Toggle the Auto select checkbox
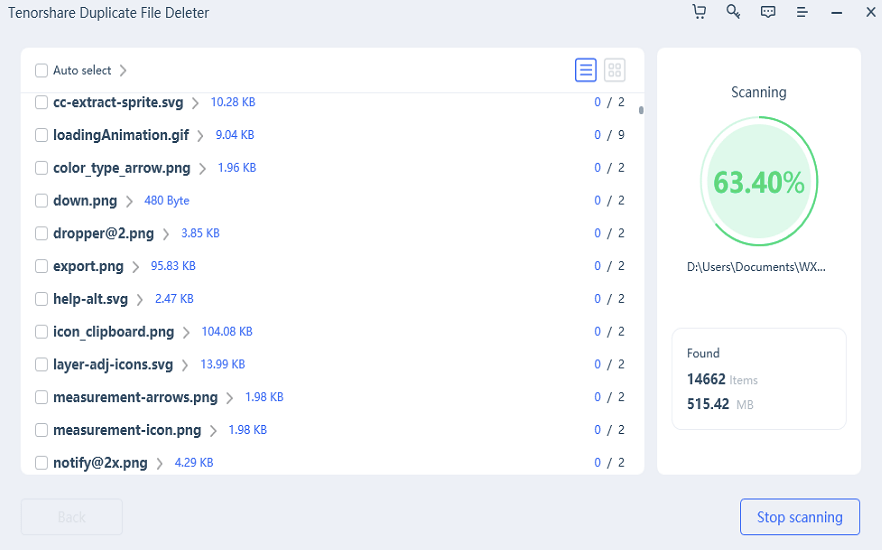Image resolution: width=882 pixels, height=550 pixels. 41,70
